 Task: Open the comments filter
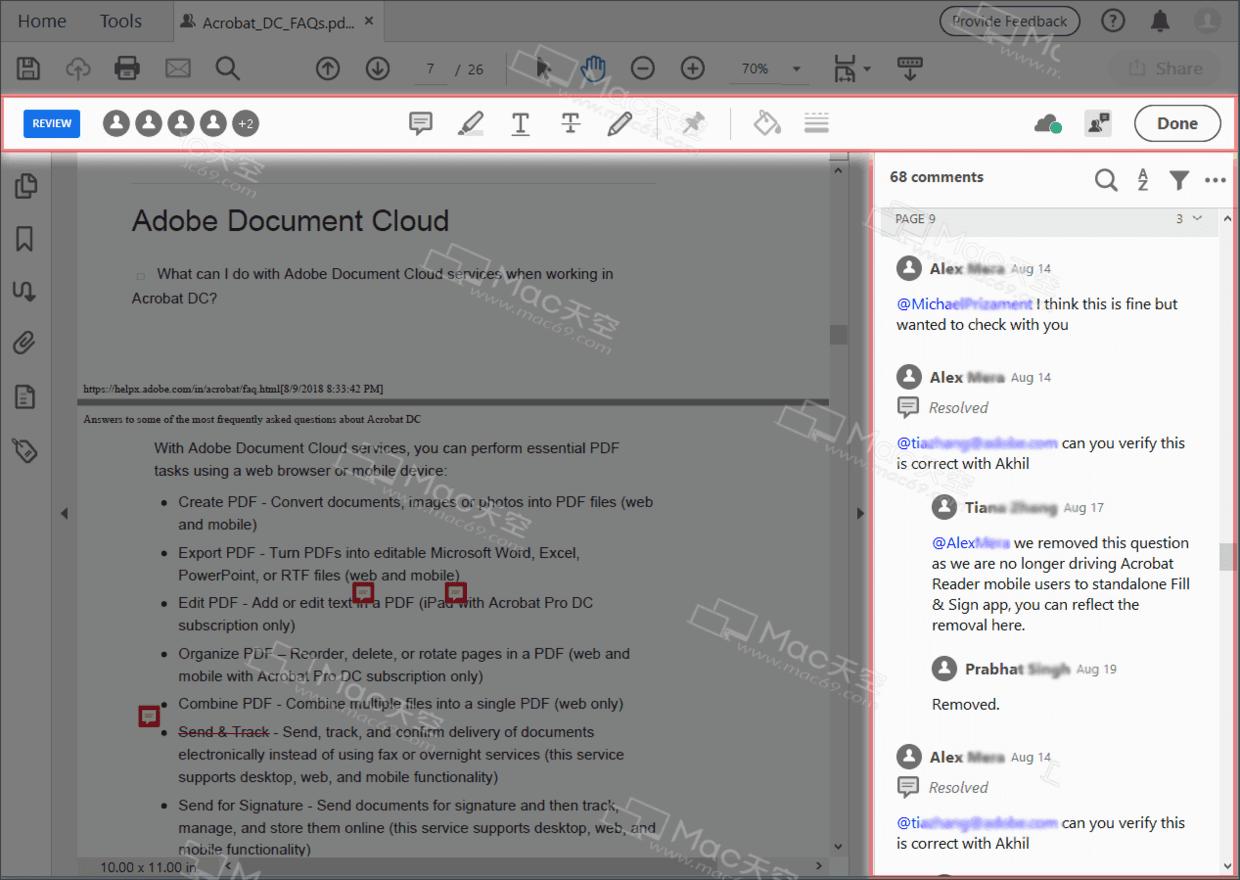1179,180
